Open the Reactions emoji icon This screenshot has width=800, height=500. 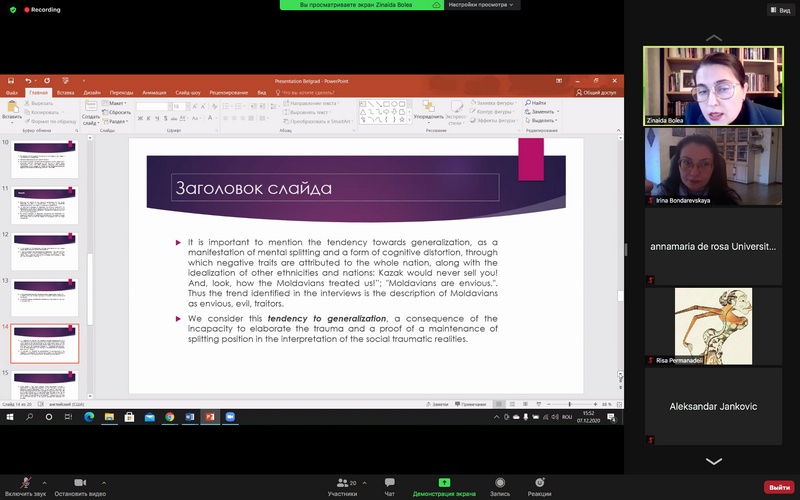tap(540, 482)
